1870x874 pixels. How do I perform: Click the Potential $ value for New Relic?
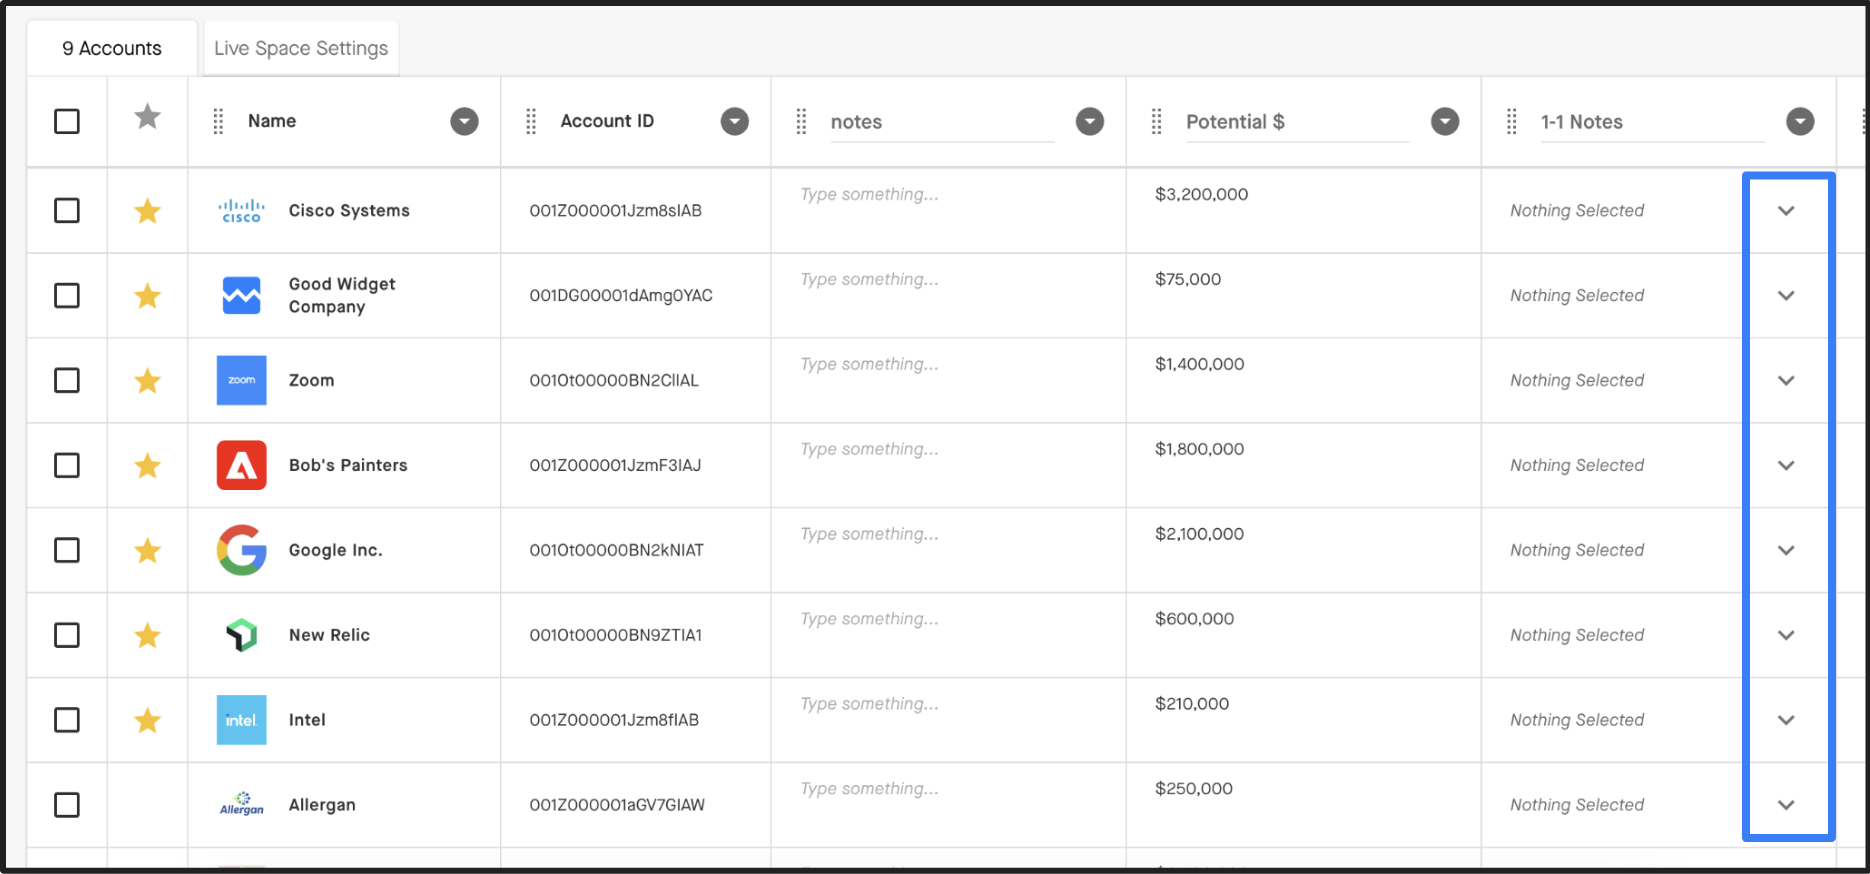[1194, 619]
